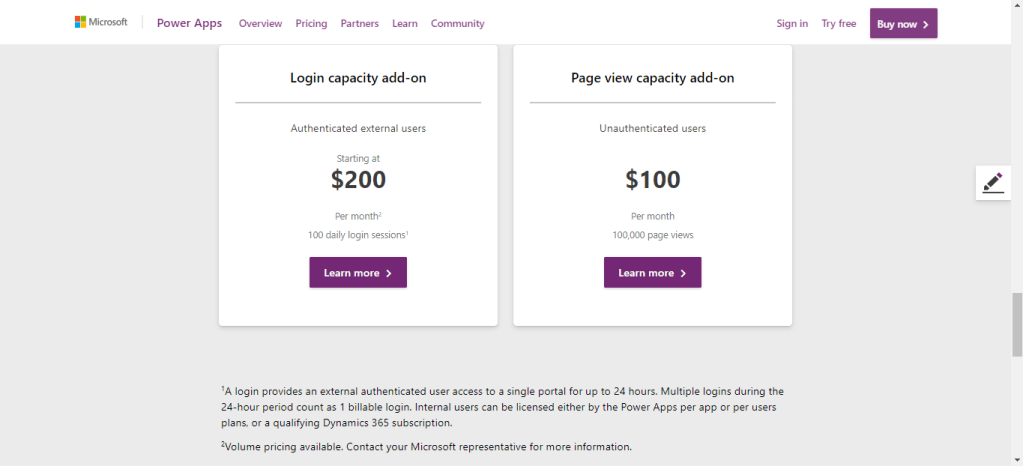
Task: Click the Login capacity add-on heading
Action: pos(358,78)
